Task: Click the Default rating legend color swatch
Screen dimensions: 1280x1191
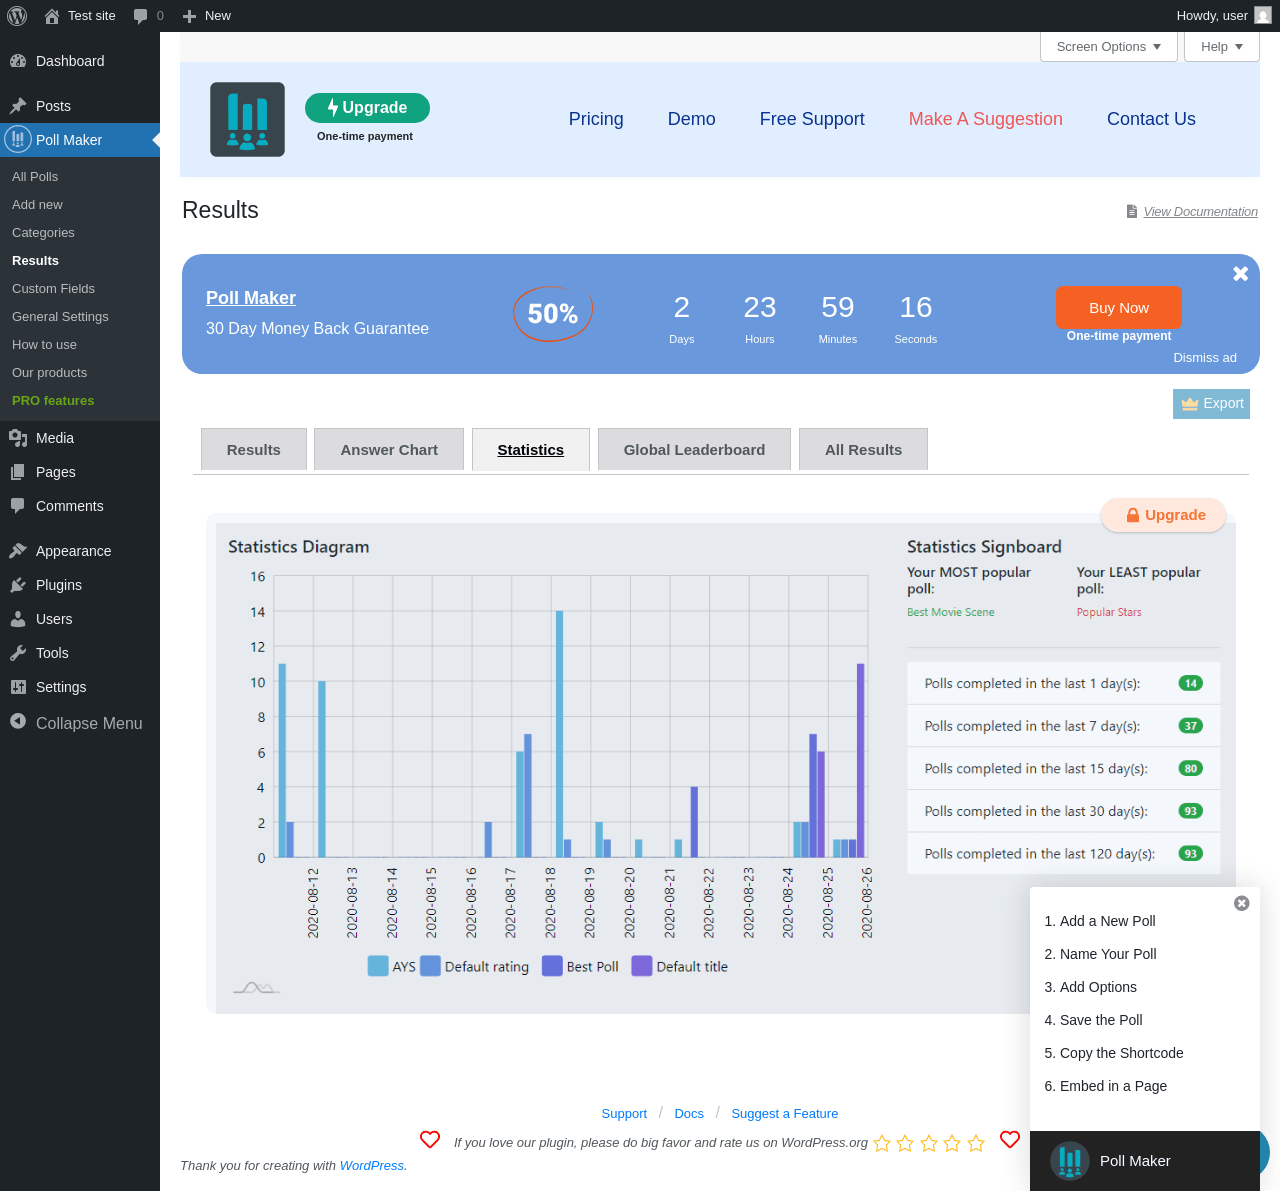Action: tap(430, 966)
